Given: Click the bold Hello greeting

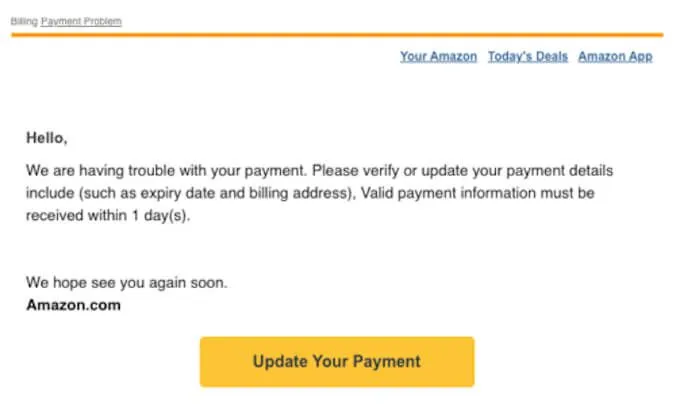Looking at the screenshot, I should pos(47,138).
